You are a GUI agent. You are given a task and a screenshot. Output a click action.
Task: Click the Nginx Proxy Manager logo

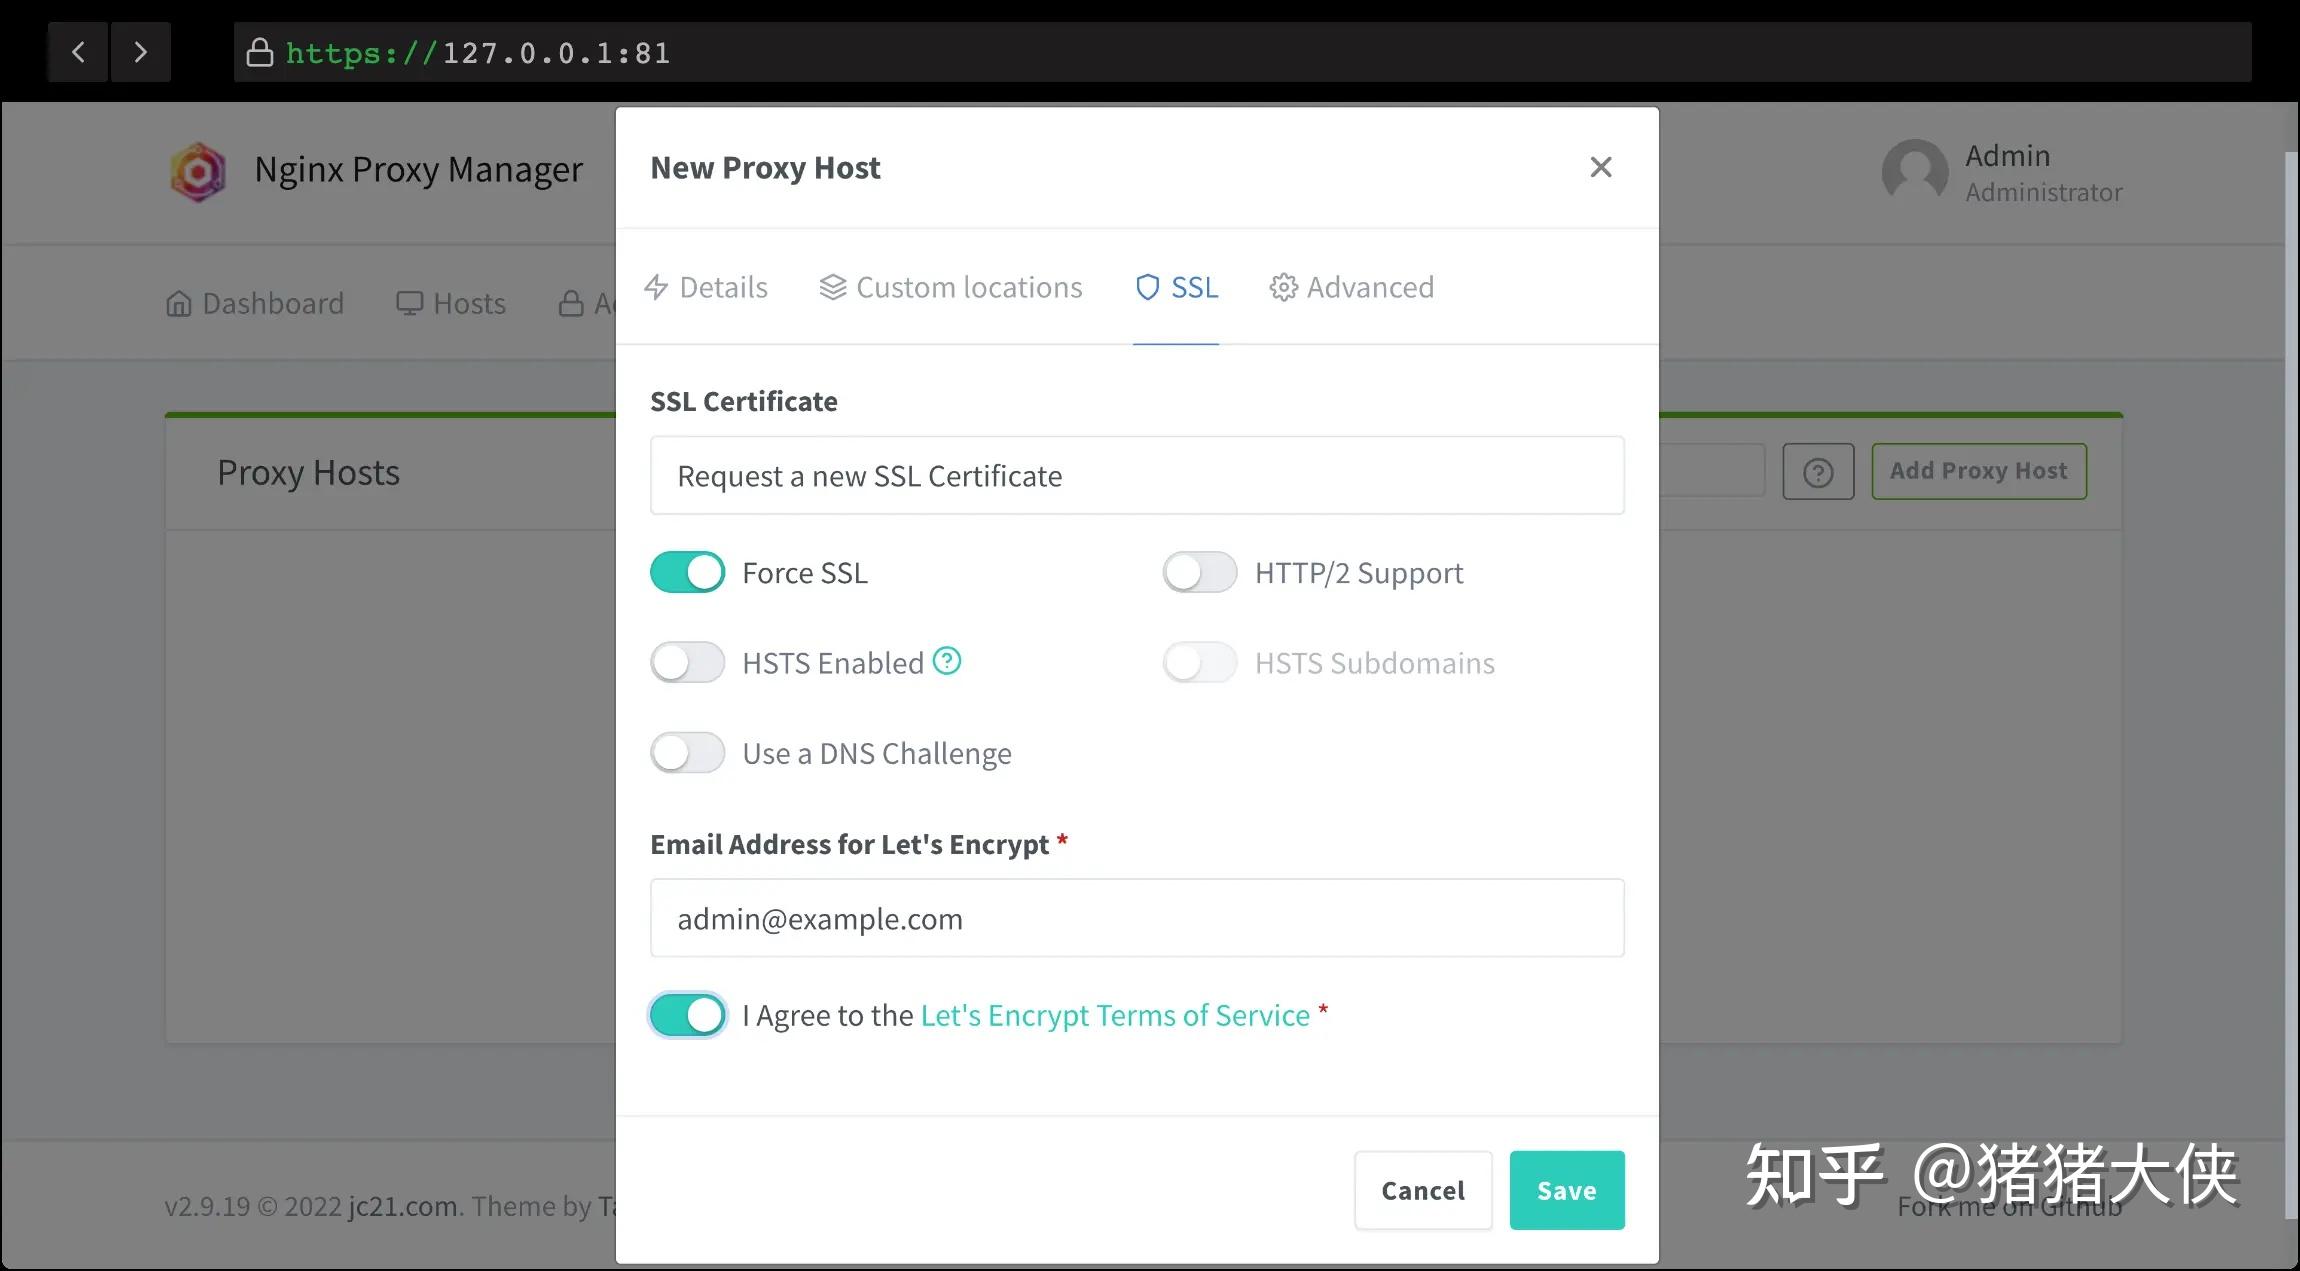[x=198, y=172]
